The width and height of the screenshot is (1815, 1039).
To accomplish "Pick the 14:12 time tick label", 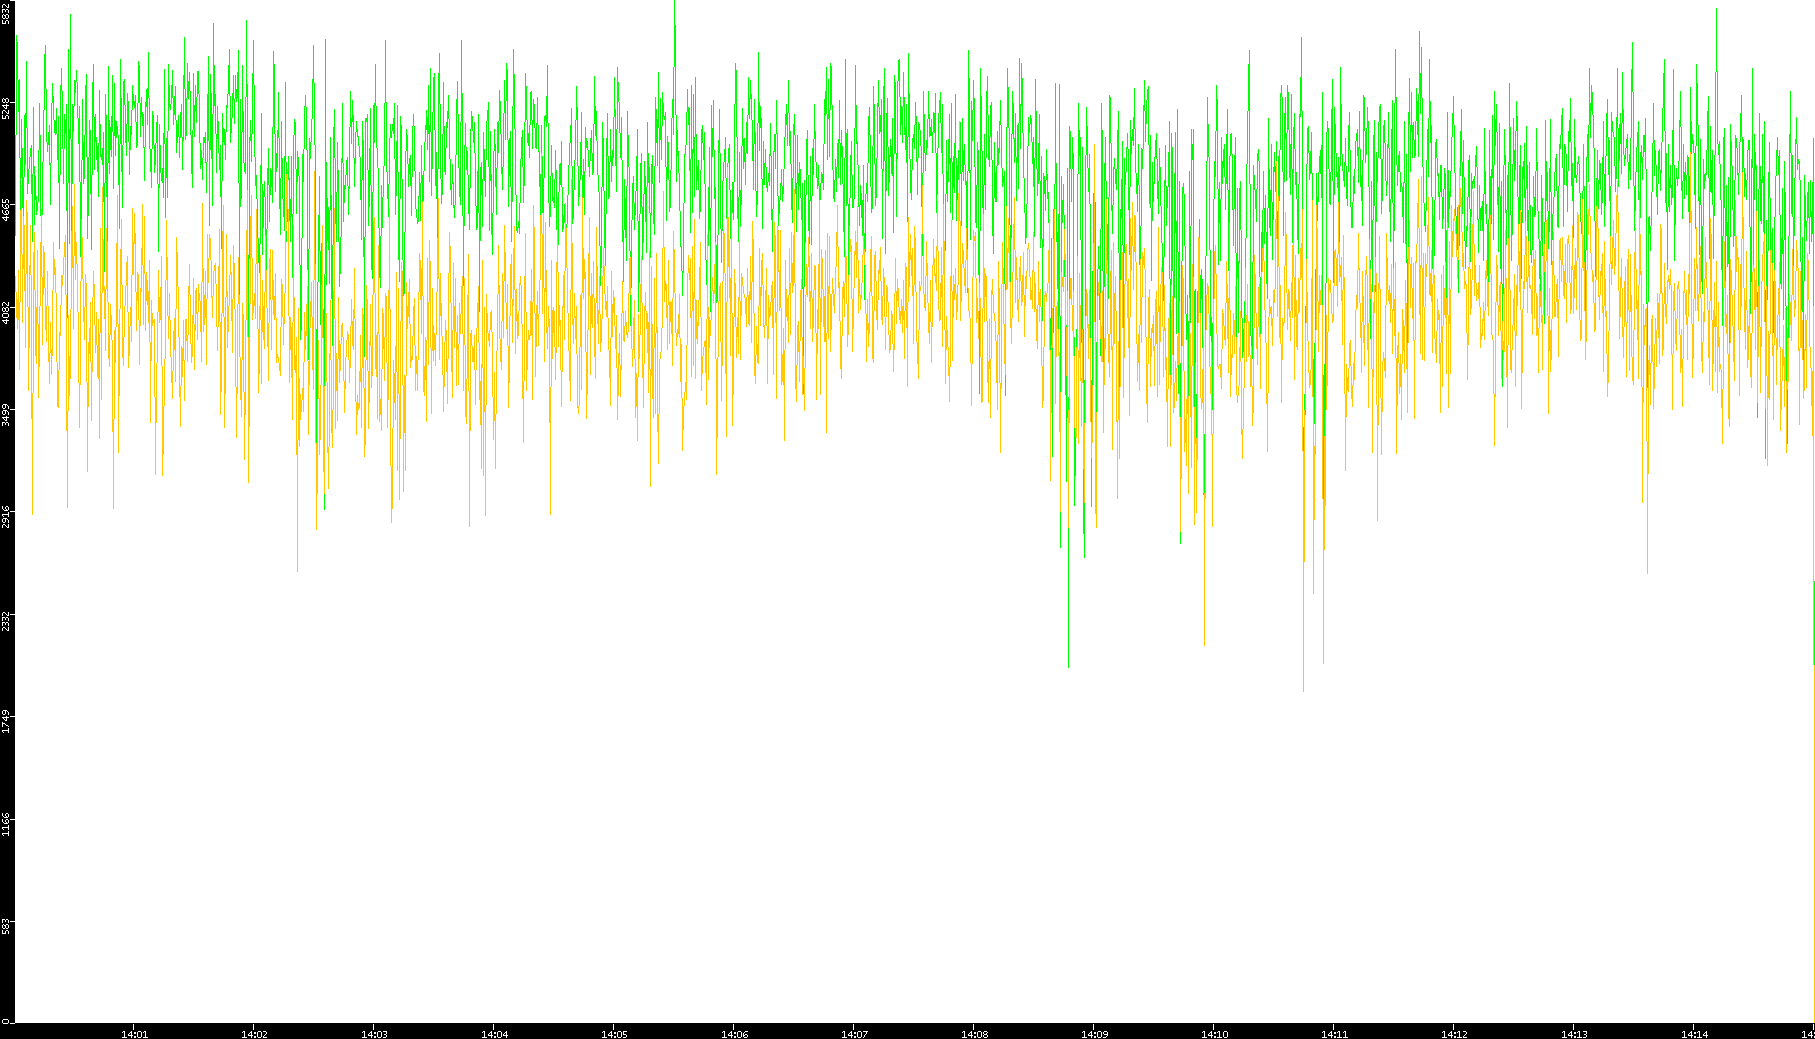I will [x=1454, y=1034].
